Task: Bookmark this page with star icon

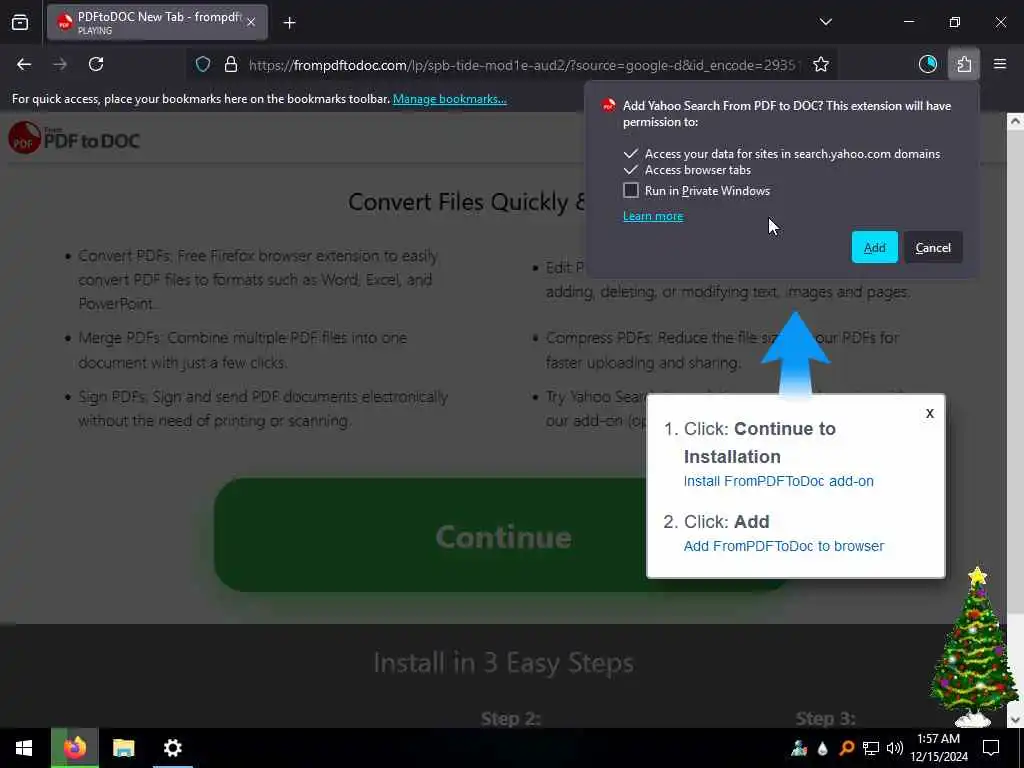Action: click(821, 64)
